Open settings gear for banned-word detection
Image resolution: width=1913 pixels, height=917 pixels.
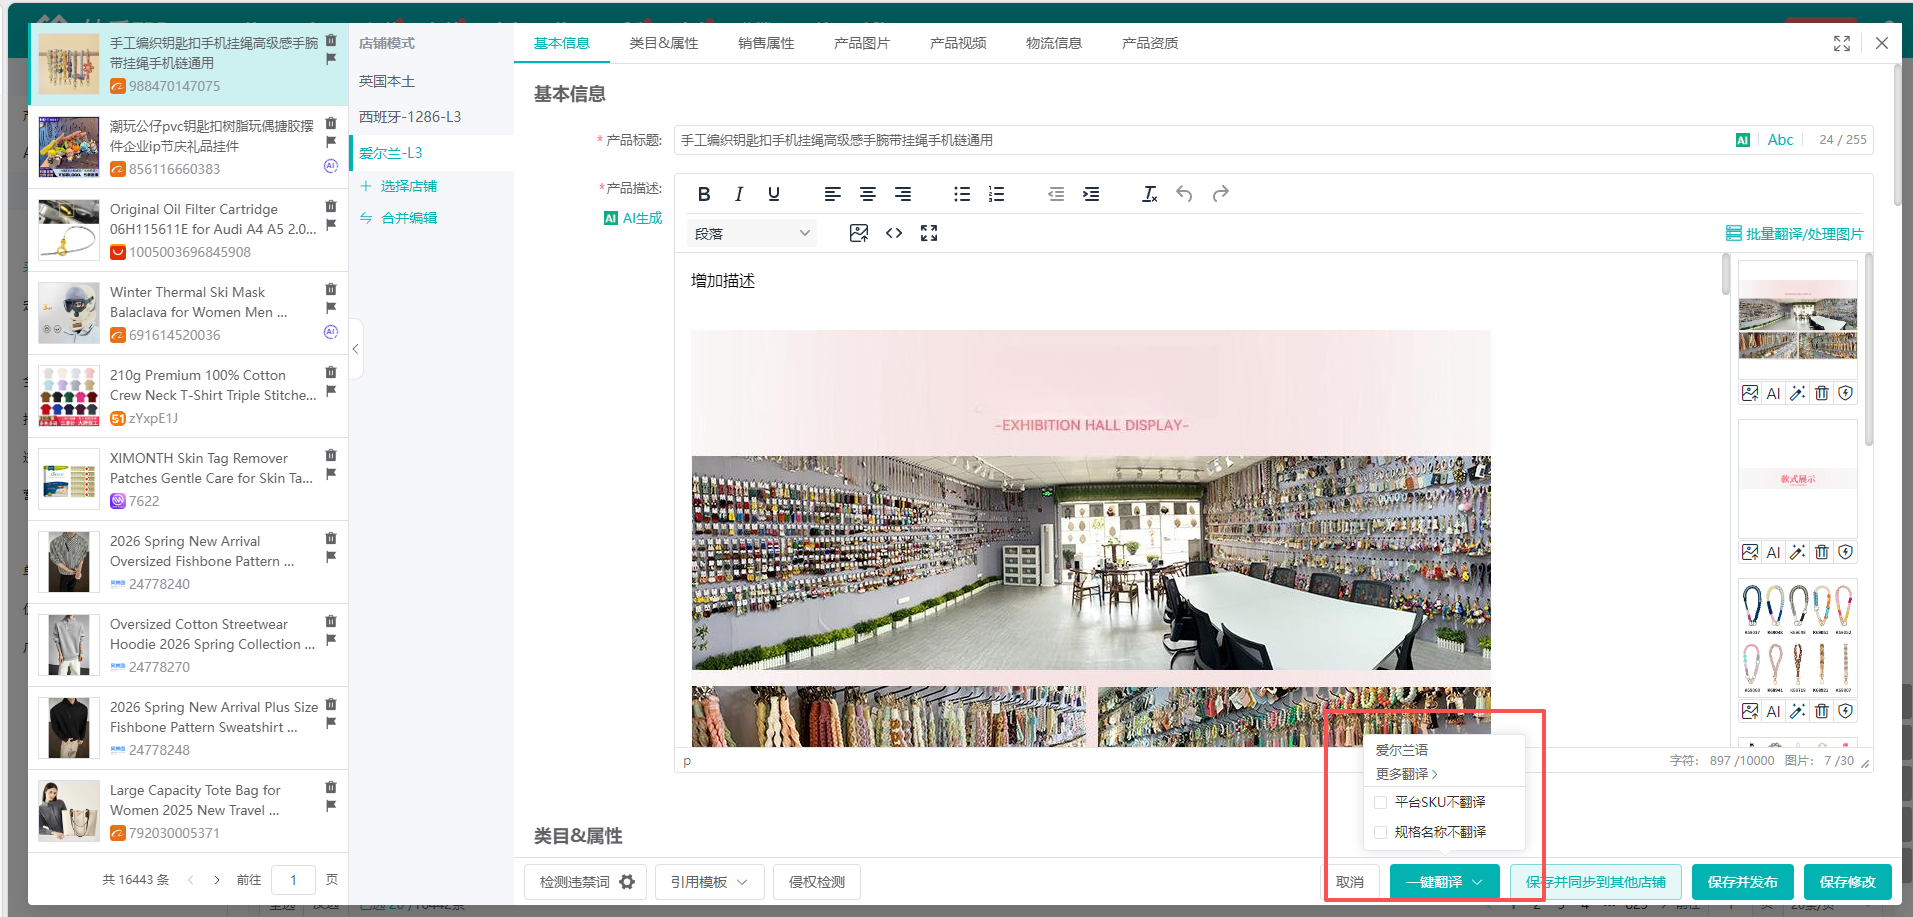point(627,882)
